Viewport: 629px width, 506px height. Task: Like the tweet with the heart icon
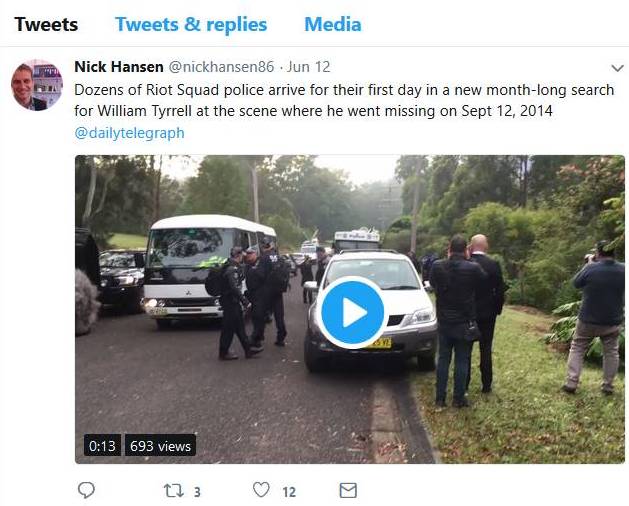pos(261,490)
